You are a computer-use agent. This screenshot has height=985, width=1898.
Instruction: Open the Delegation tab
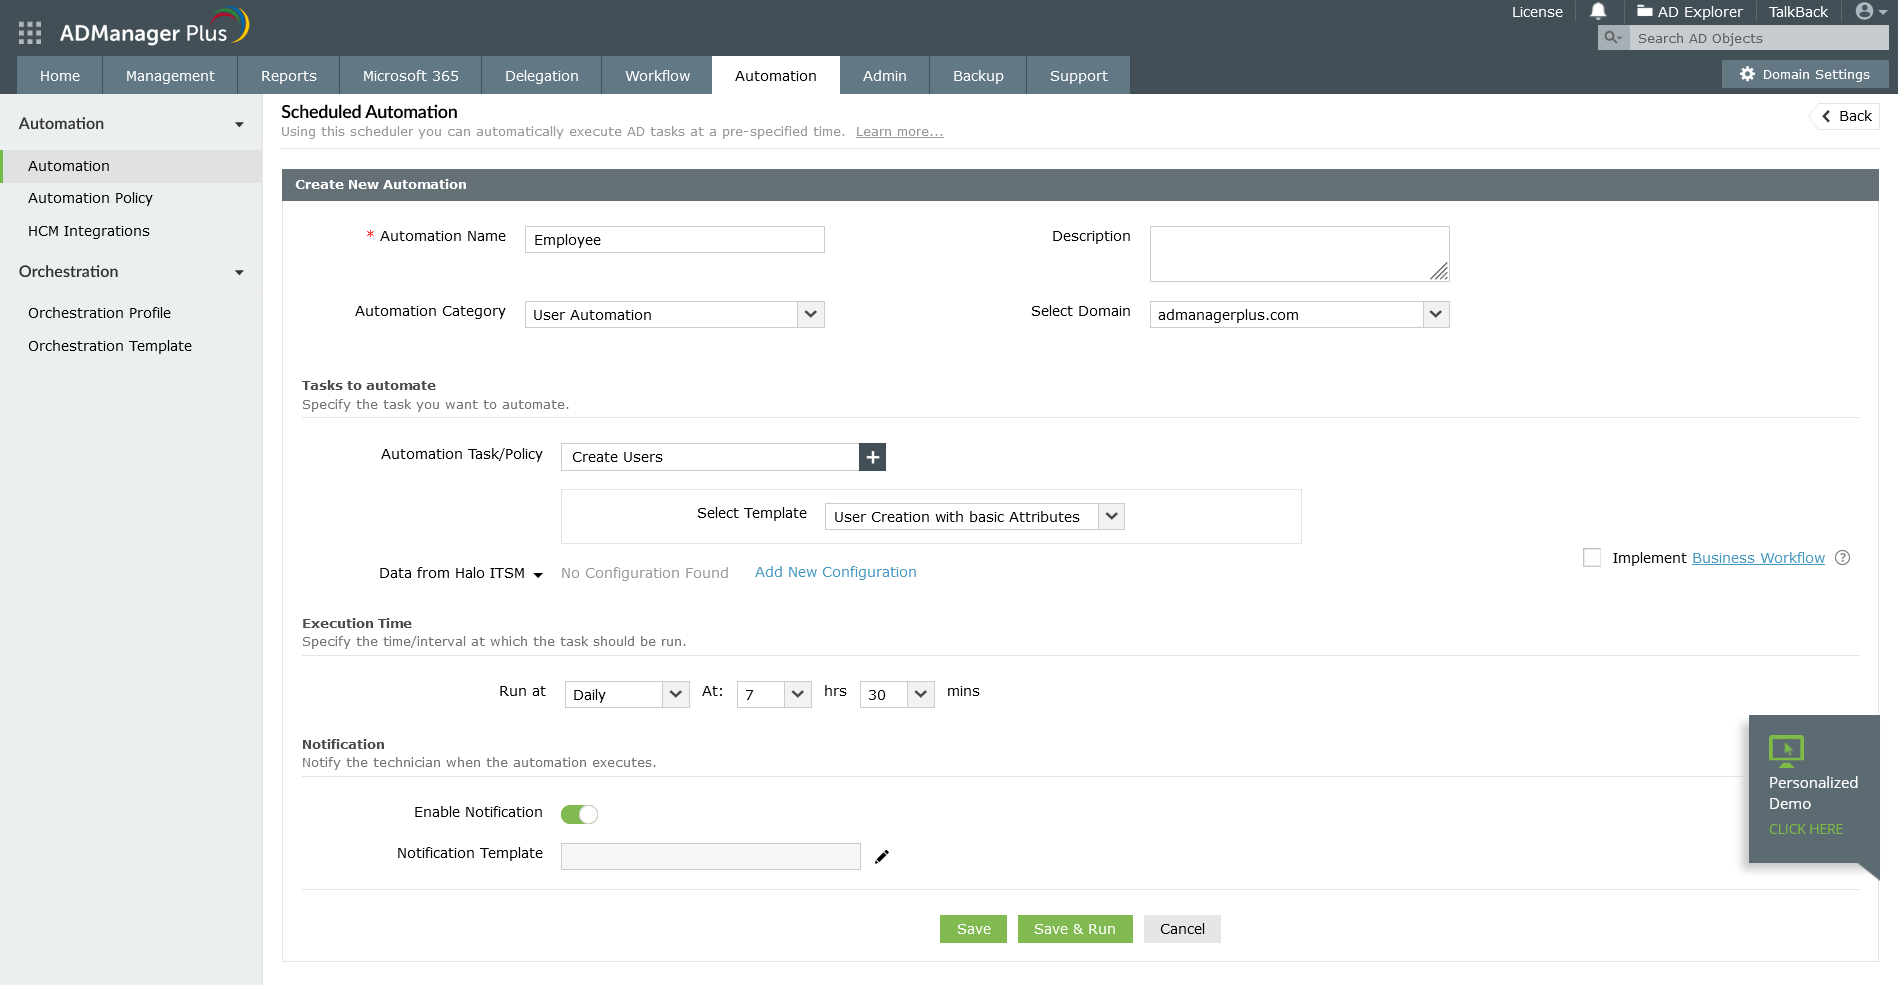tap(541, 76)
